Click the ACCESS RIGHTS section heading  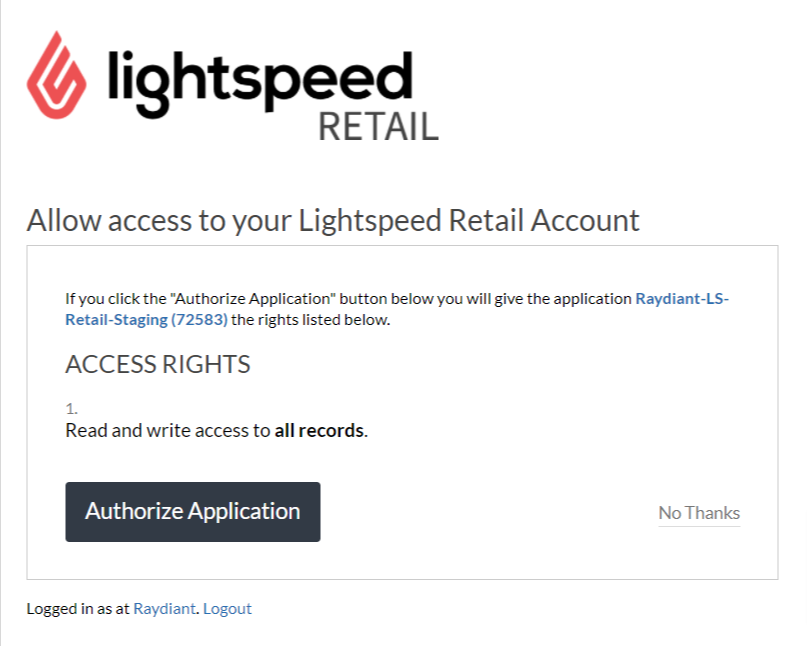coord(157,364)
